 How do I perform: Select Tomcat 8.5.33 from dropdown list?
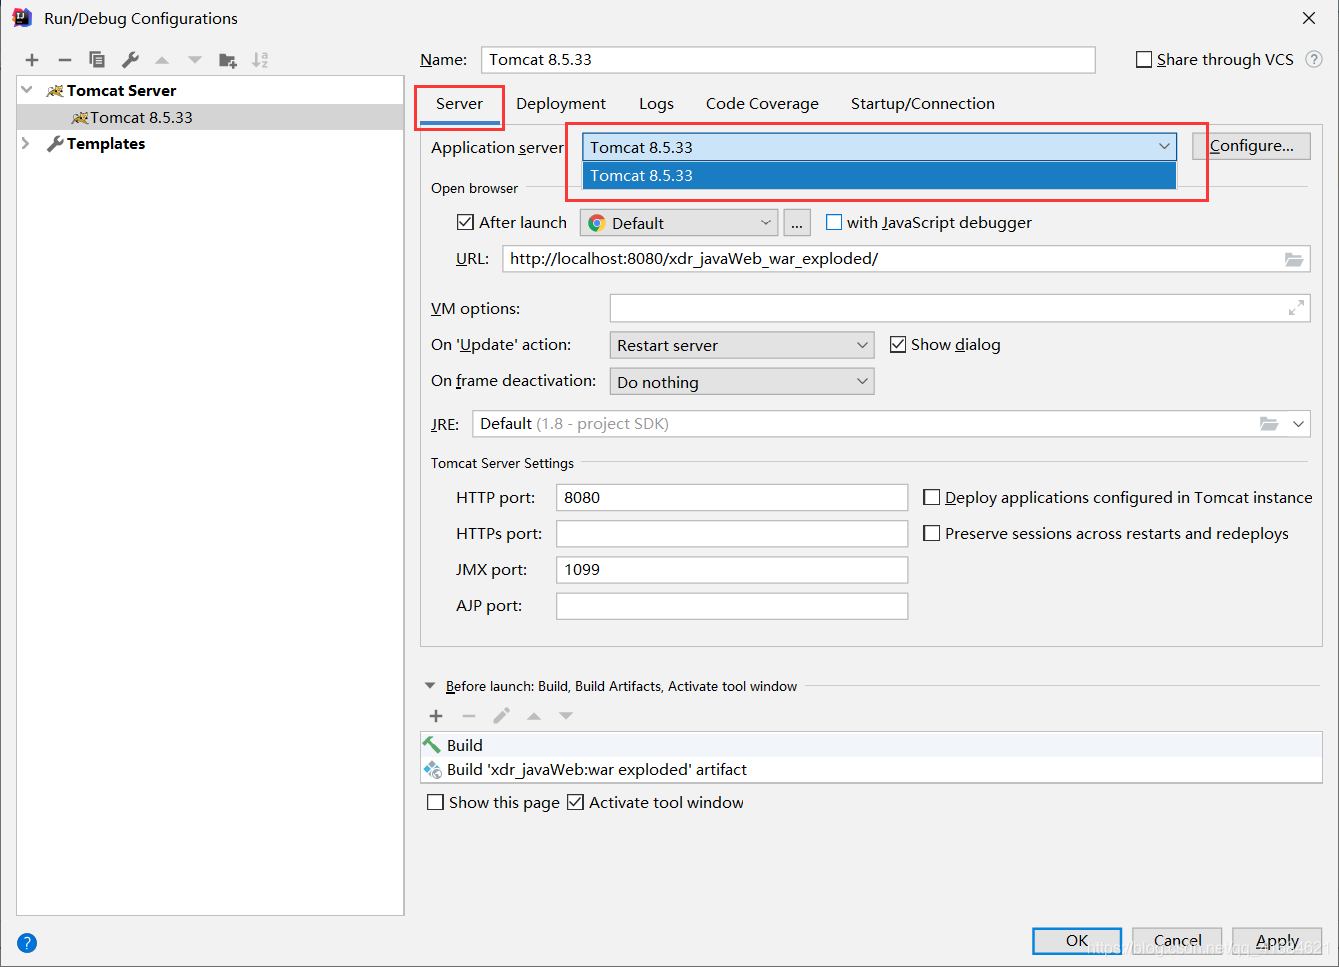click(x=879, y=176)
